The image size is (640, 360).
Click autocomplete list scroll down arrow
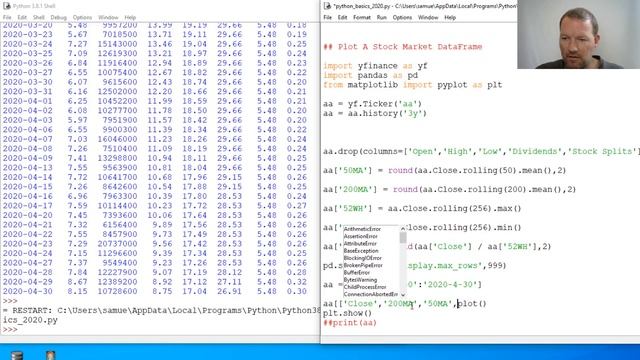(403, 294)
